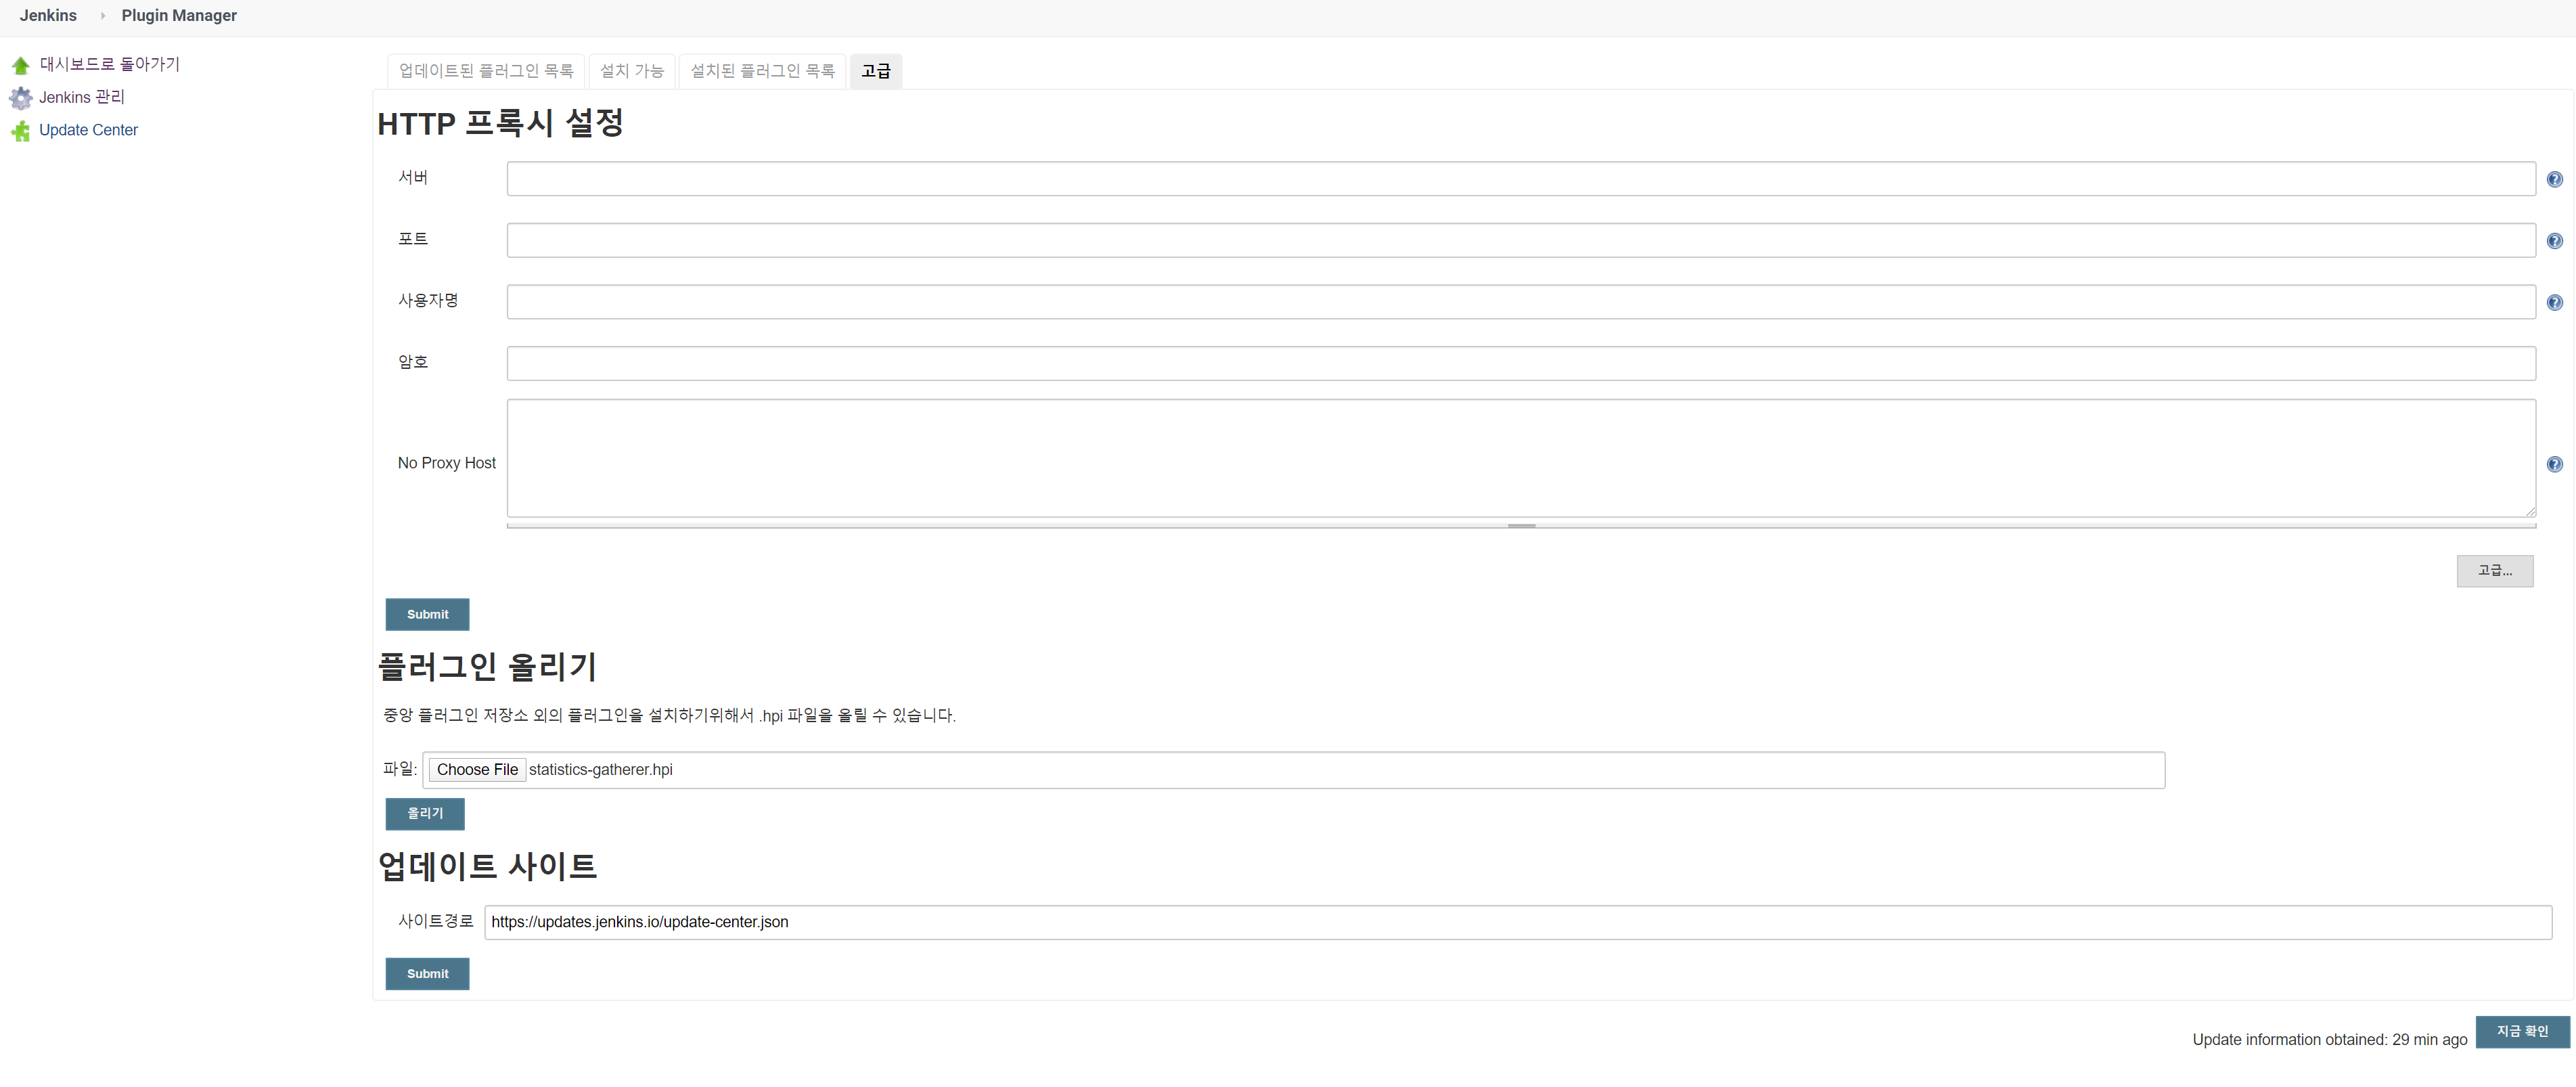
Task: Click the Jenkins 관리 gear icon
Action: point(20,98)
